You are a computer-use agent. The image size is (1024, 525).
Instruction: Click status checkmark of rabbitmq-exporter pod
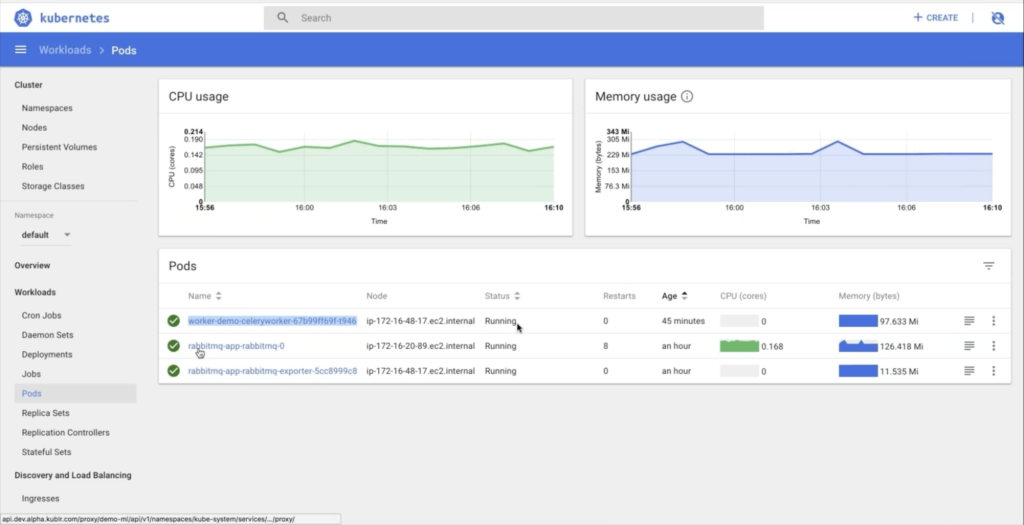click(x=173, y=370)
